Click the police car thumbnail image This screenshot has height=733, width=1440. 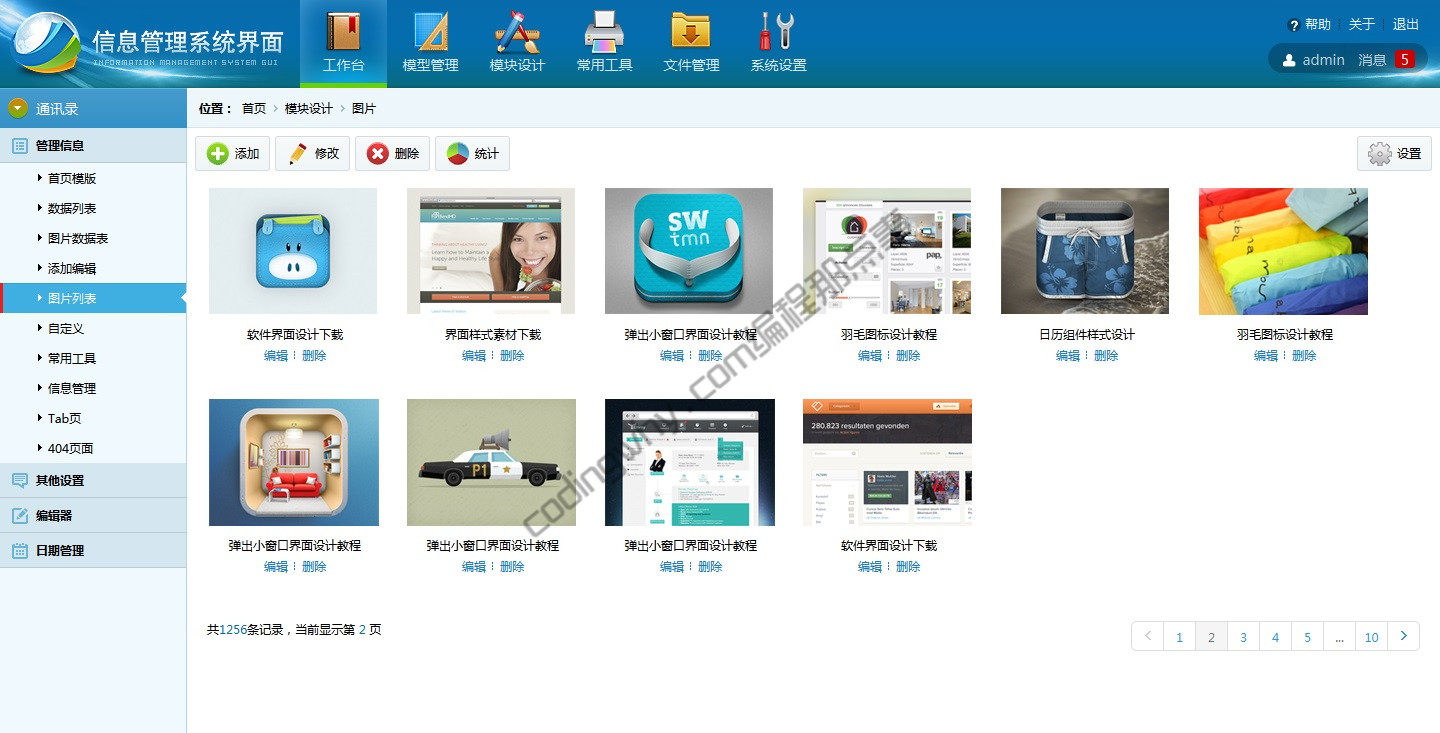tap(491, 462)
